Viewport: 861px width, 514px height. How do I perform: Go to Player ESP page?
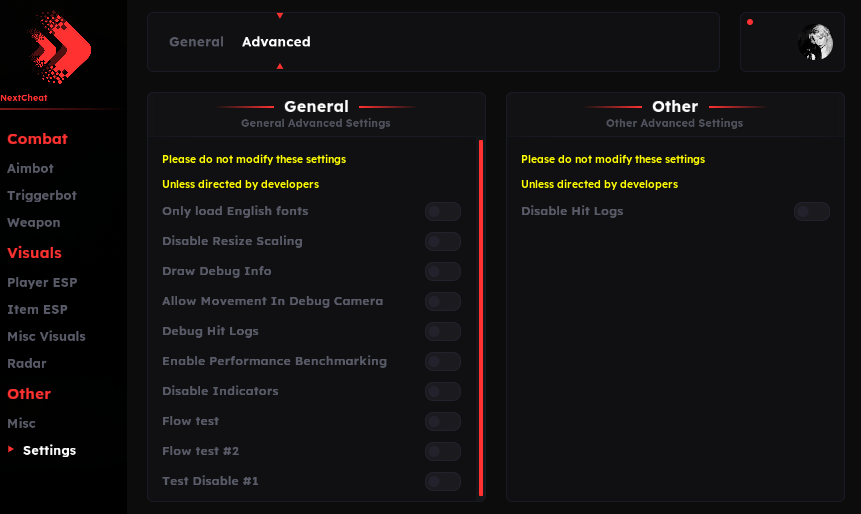pos(42,283)
